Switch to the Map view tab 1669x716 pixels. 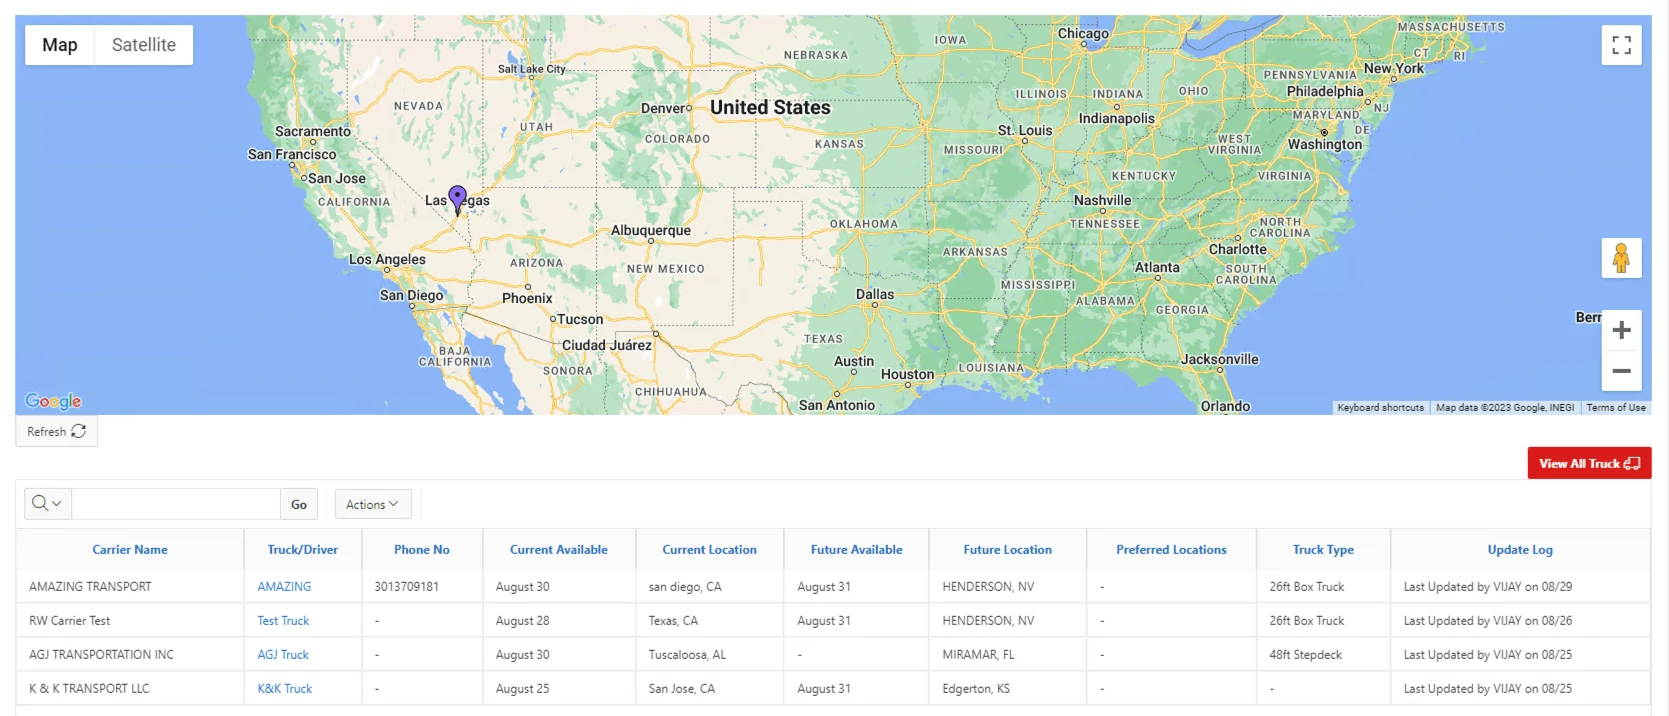[60, 45]
